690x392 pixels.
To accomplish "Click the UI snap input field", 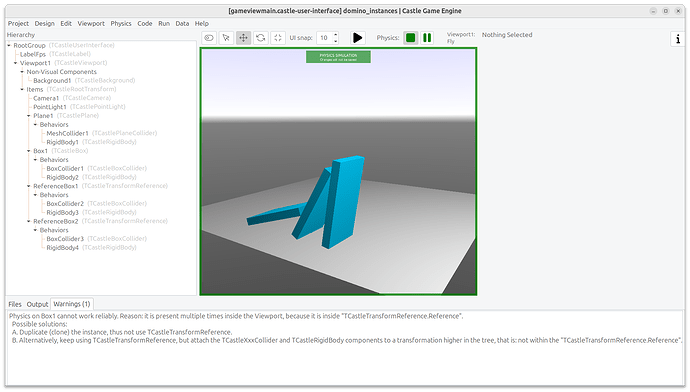I will click(324, 38).
